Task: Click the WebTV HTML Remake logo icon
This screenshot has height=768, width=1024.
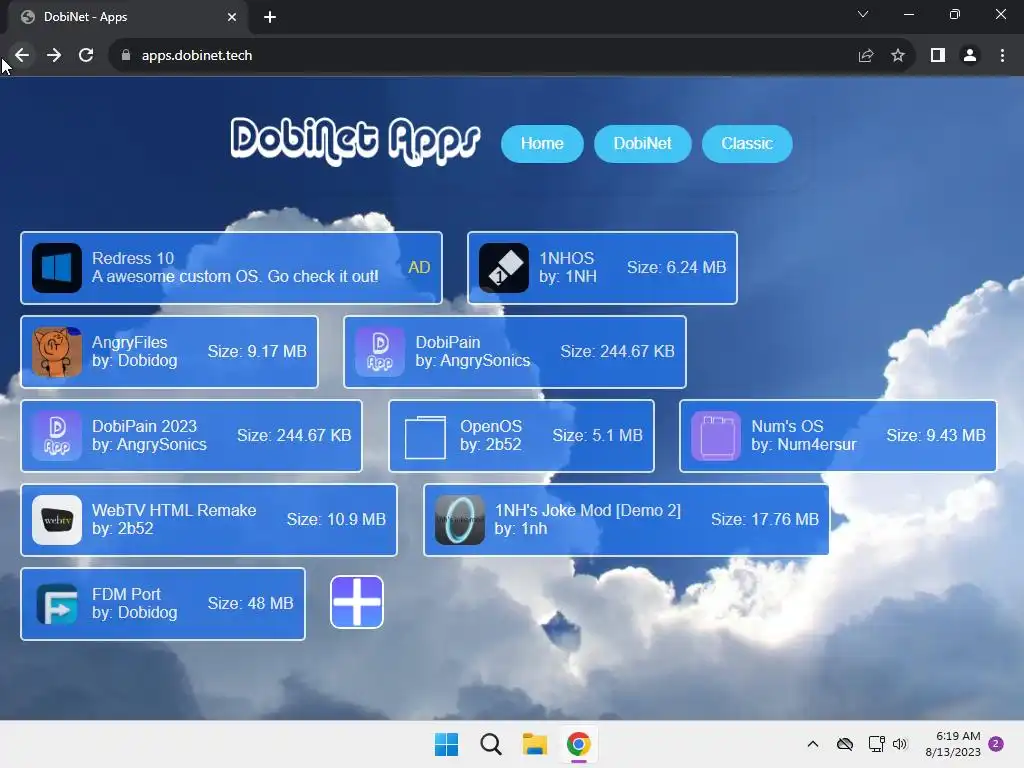Action: [x=57, y=520]
